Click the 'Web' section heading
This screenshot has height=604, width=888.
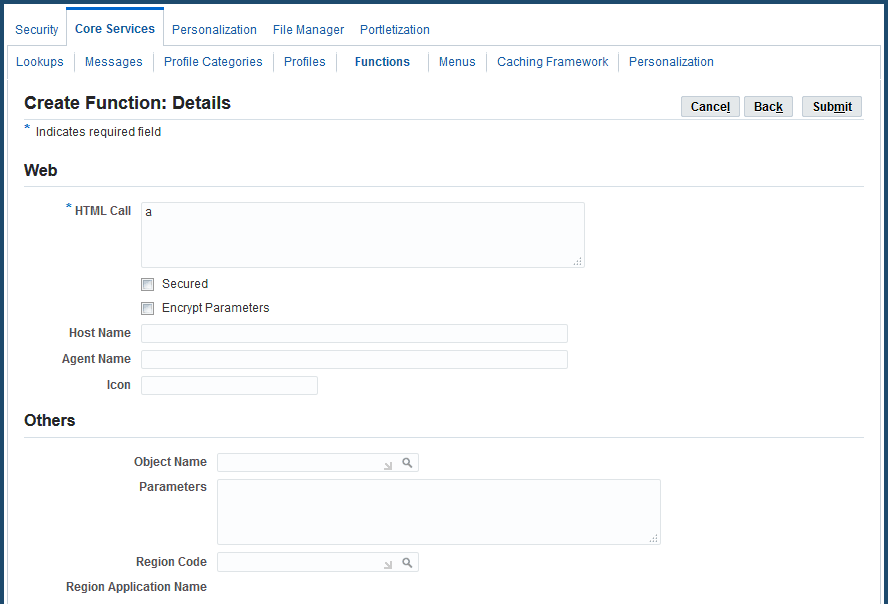[41, 170]
